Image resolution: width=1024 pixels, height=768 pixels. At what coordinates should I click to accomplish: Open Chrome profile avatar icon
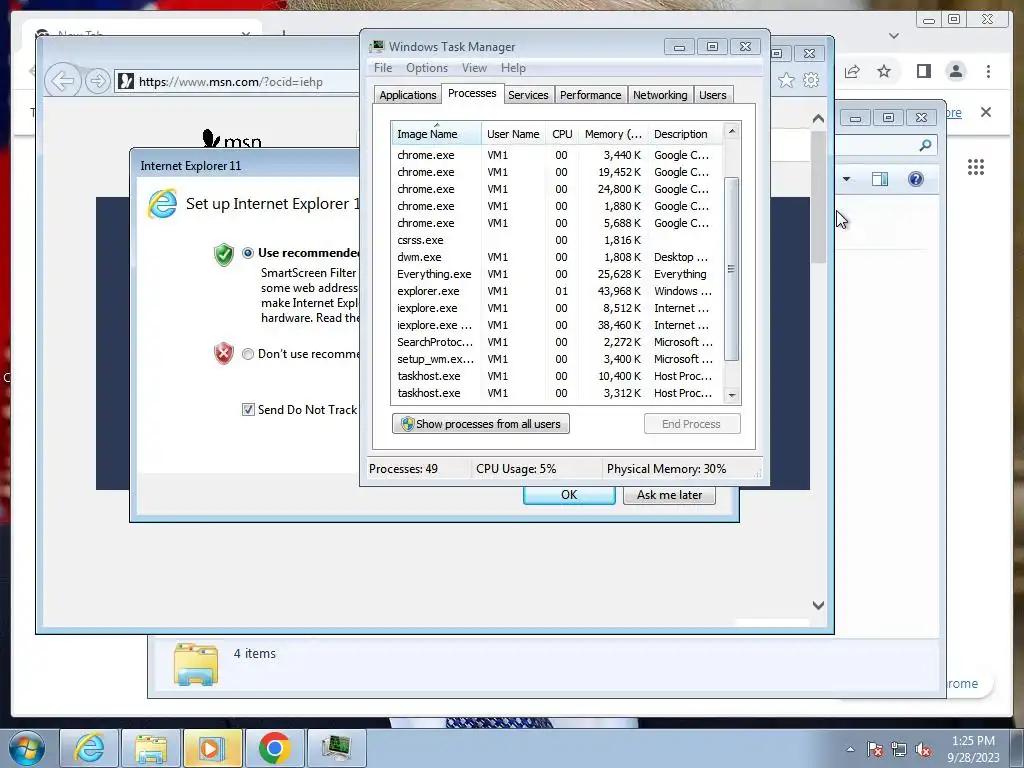956,71
